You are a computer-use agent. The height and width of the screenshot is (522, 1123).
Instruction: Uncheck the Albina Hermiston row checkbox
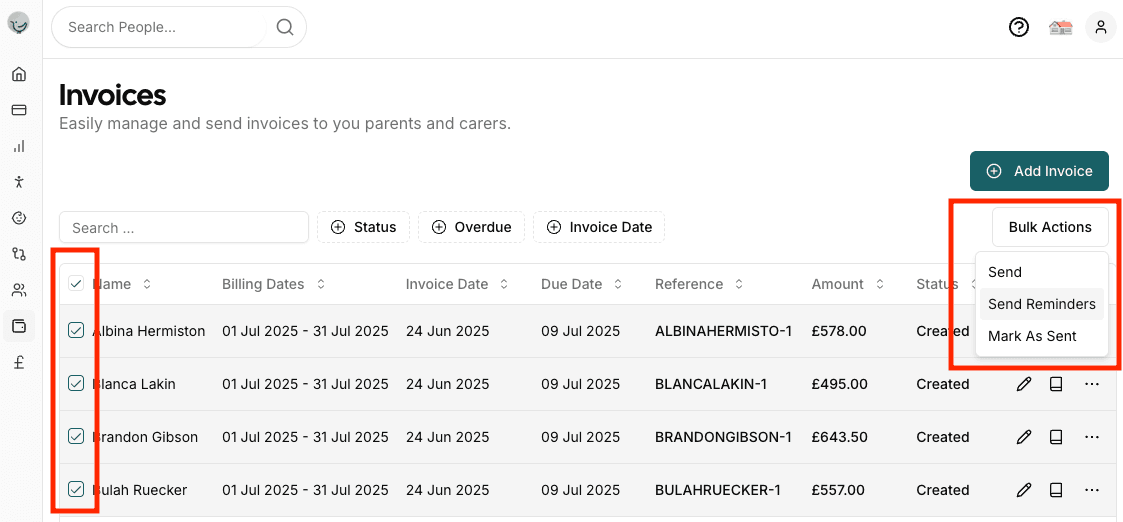[76, 331]
